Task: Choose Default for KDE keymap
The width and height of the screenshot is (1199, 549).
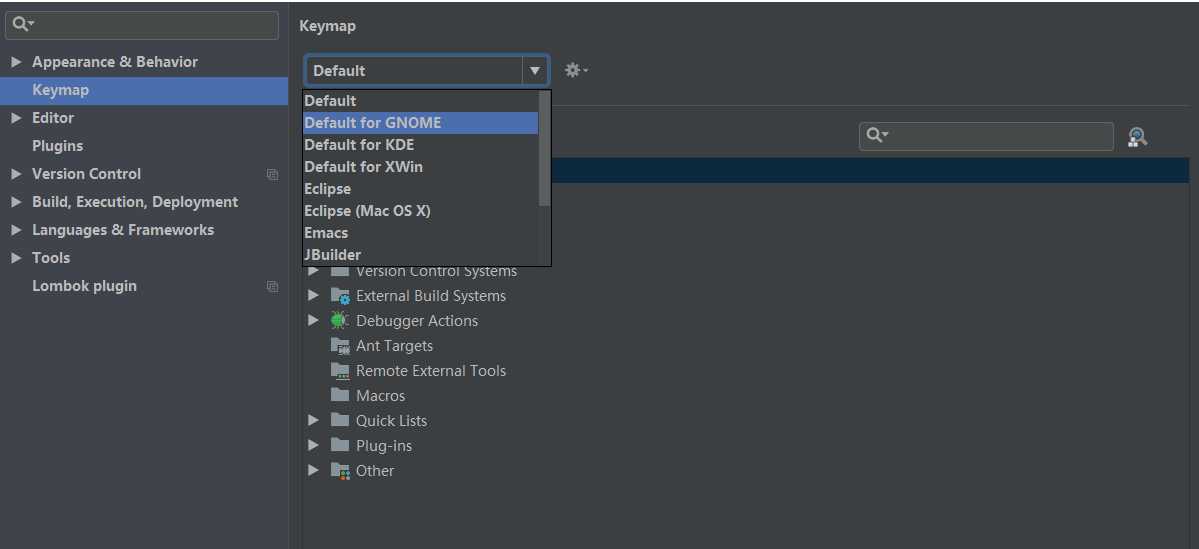Action: (421, 145)
